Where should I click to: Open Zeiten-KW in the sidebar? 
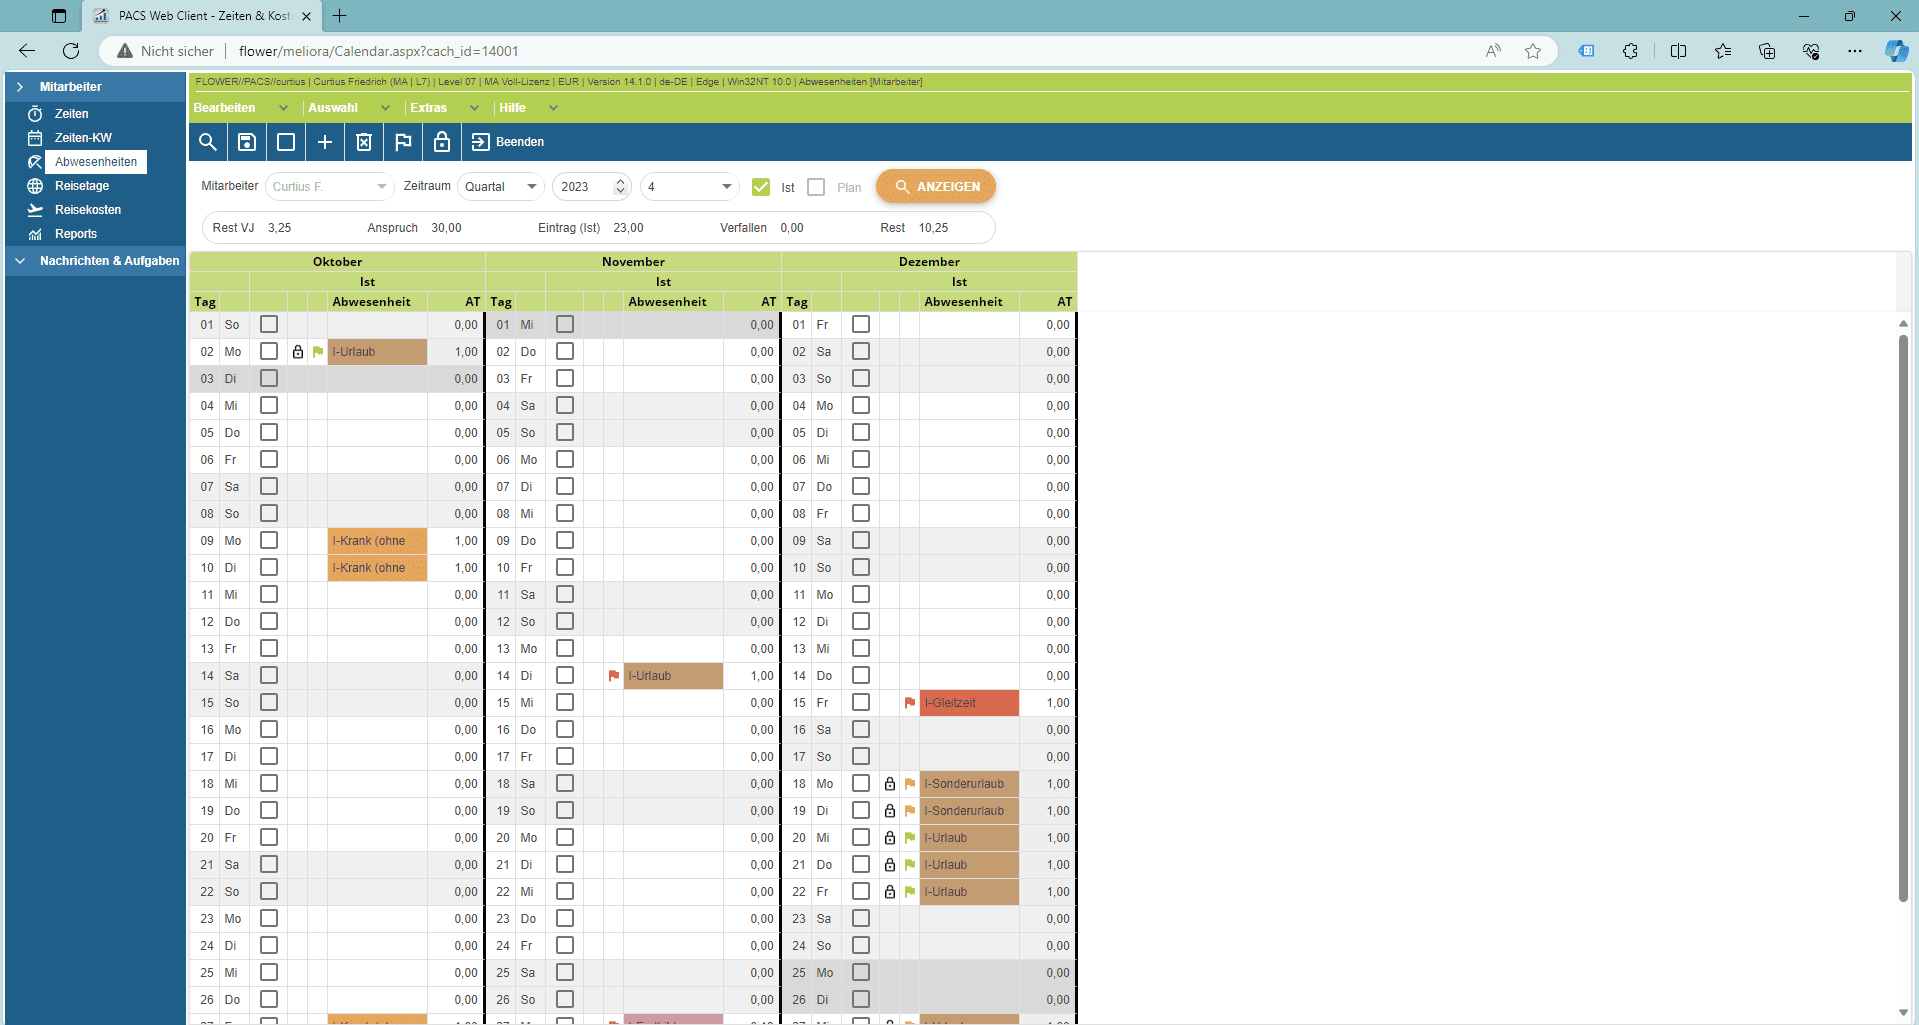click(83, 138)
